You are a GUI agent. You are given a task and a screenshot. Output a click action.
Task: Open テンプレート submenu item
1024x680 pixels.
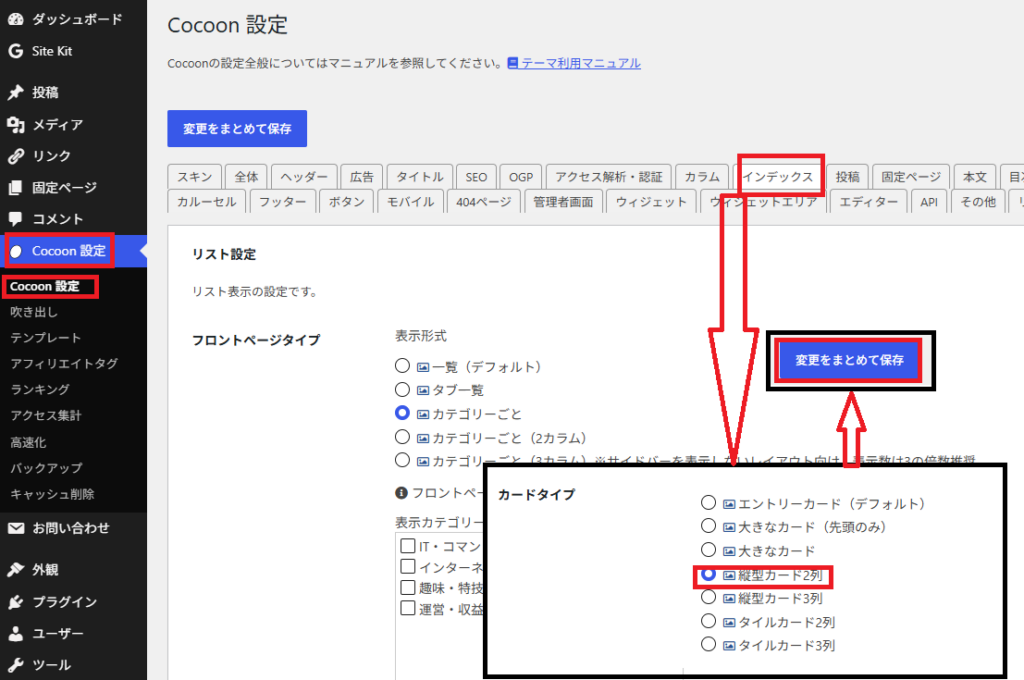pos(46,338)
